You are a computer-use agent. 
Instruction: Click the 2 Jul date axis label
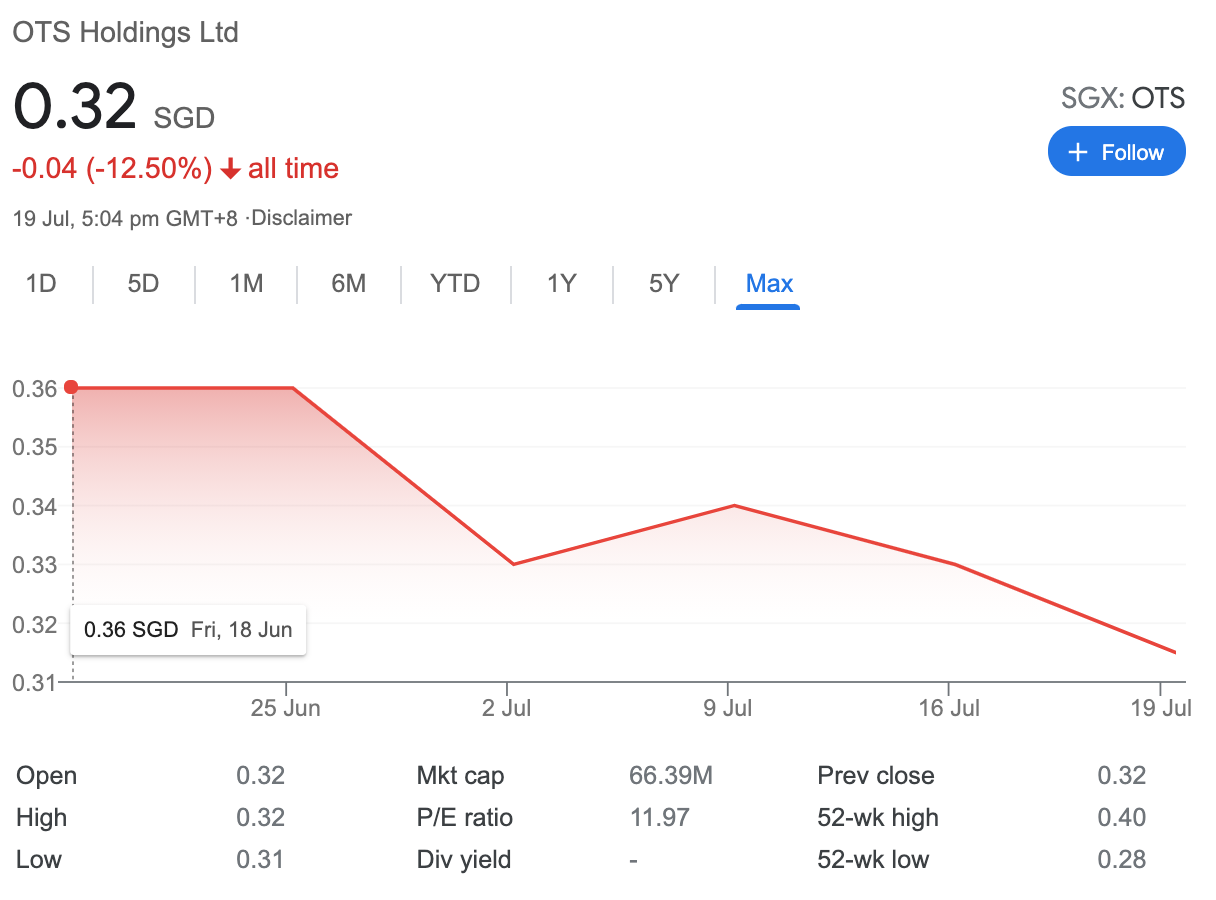507,709
